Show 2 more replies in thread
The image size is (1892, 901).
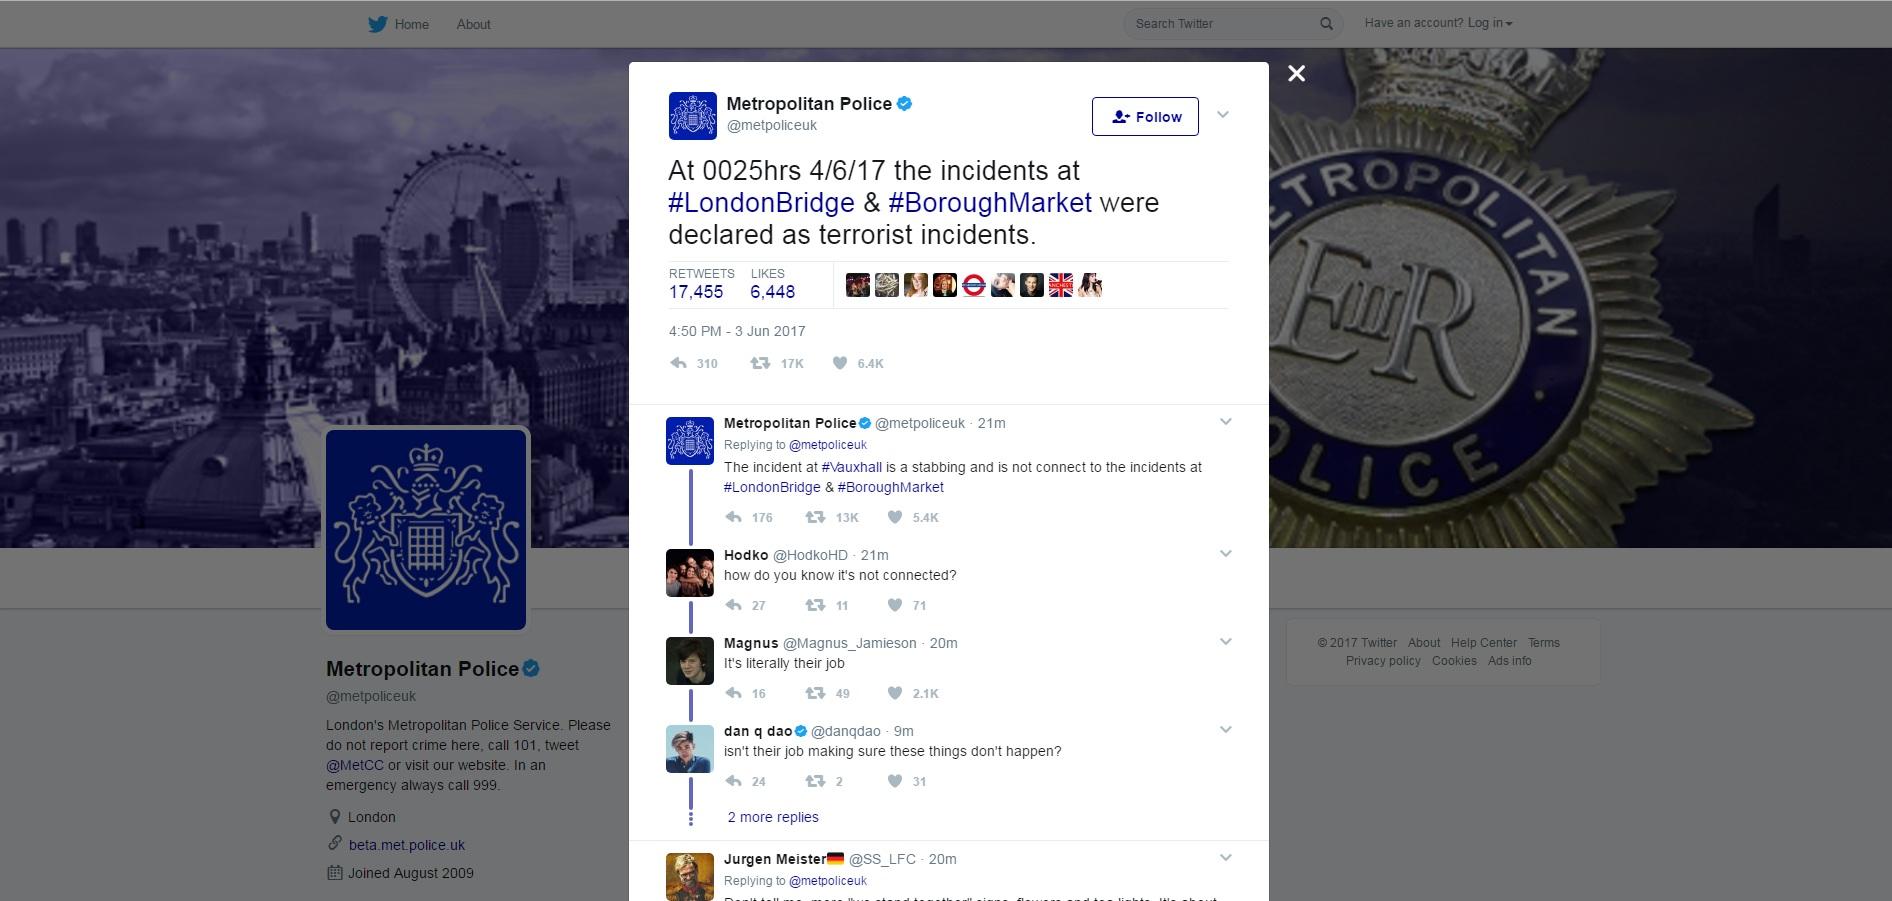click(x=773, y=817)
